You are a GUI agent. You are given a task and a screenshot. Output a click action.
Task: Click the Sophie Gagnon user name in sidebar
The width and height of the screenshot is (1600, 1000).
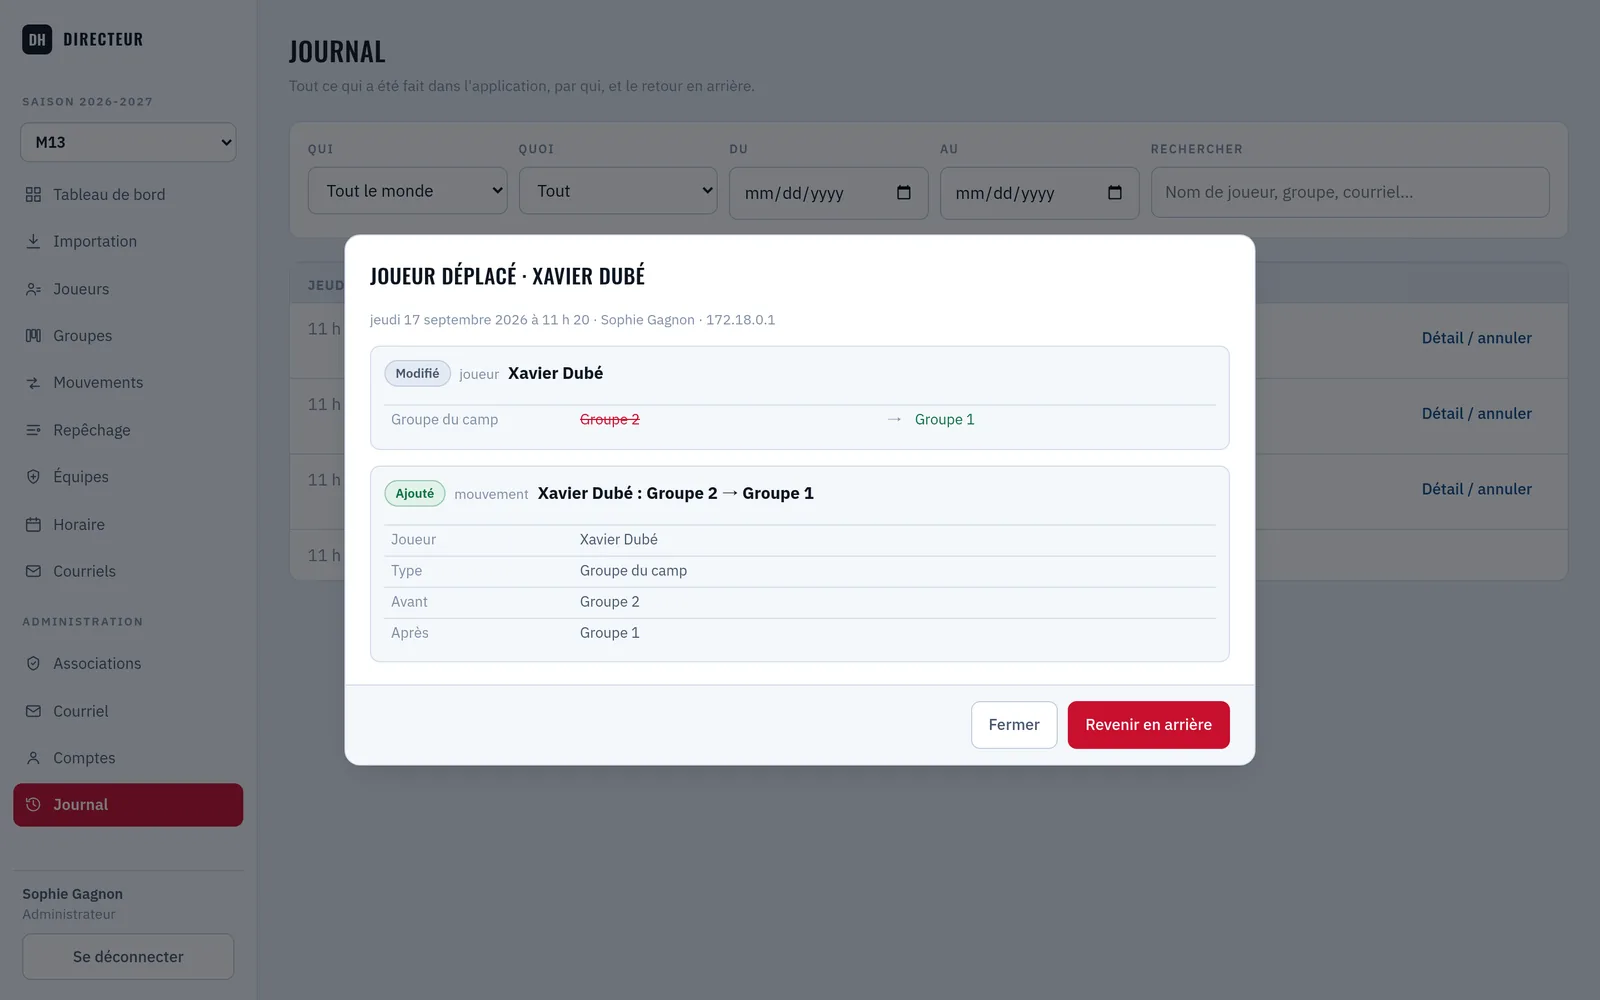pos(73,894)
